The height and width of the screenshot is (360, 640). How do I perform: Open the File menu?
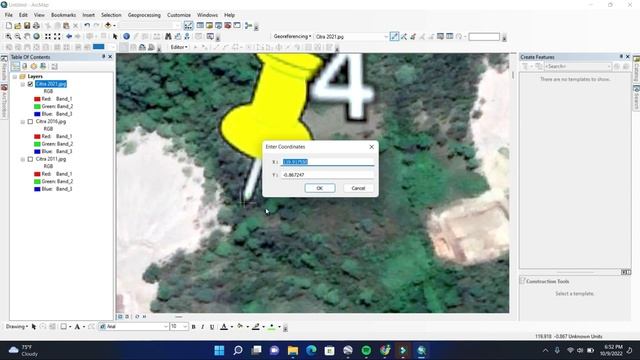[x=9, y=15]
